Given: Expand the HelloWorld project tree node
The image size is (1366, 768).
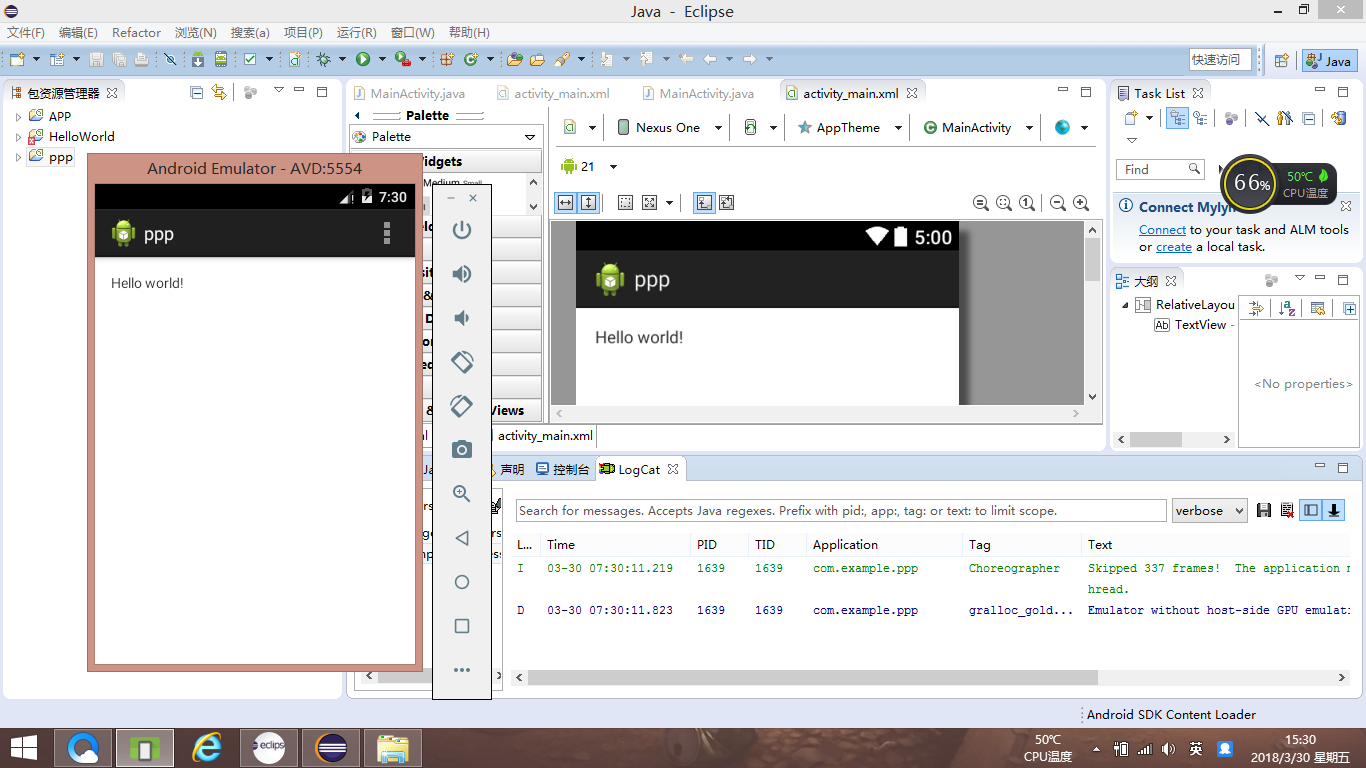Looking at the screenshot, I should coord(18,137).
